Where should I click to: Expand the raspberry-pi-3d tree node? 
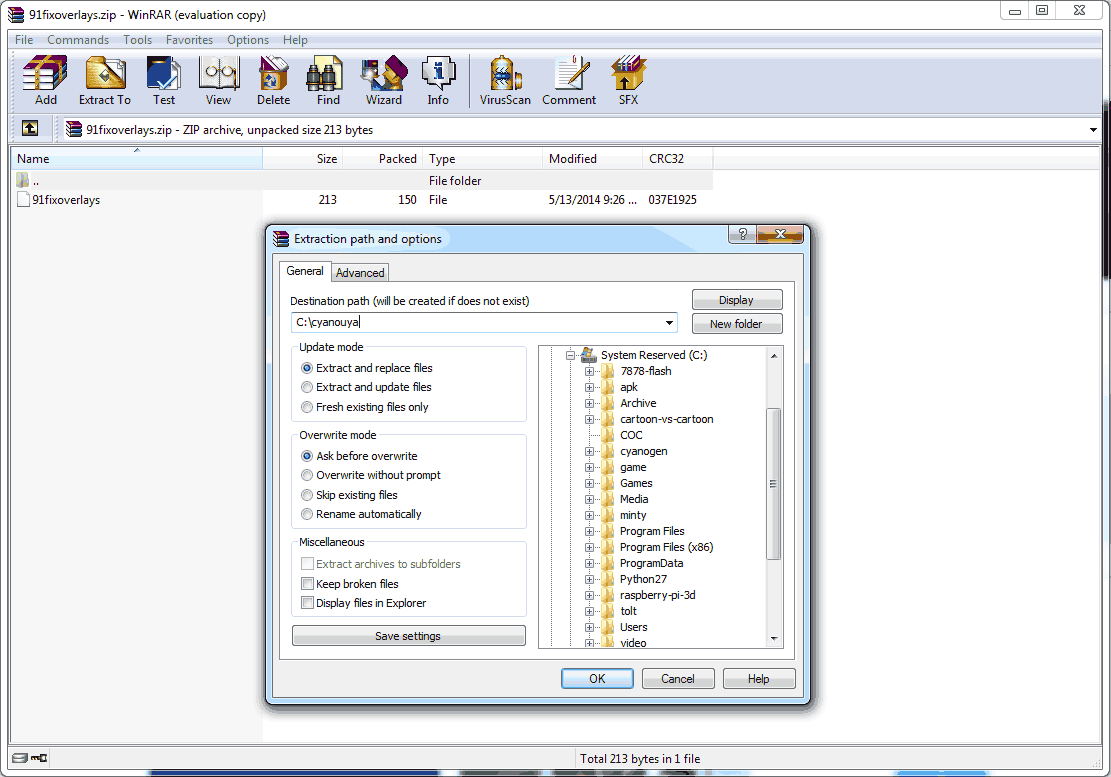tap(589, 596)
